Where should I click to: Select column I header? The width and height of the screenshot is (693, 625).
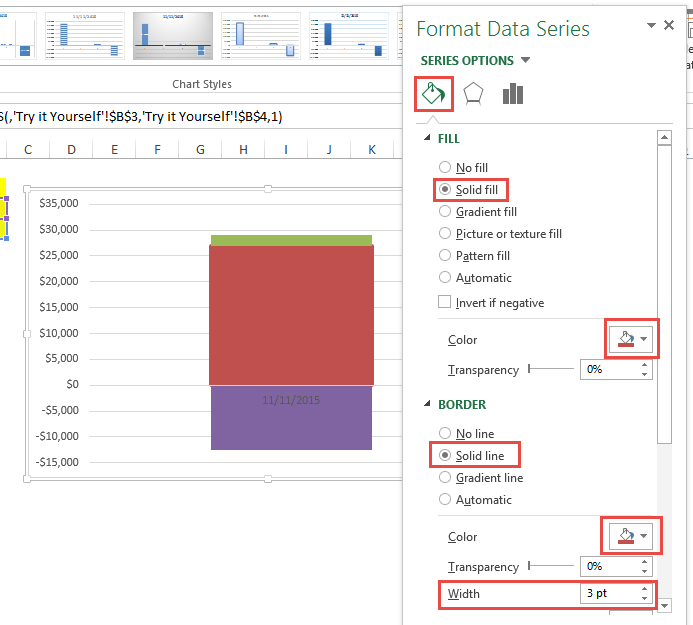[286, 149]
